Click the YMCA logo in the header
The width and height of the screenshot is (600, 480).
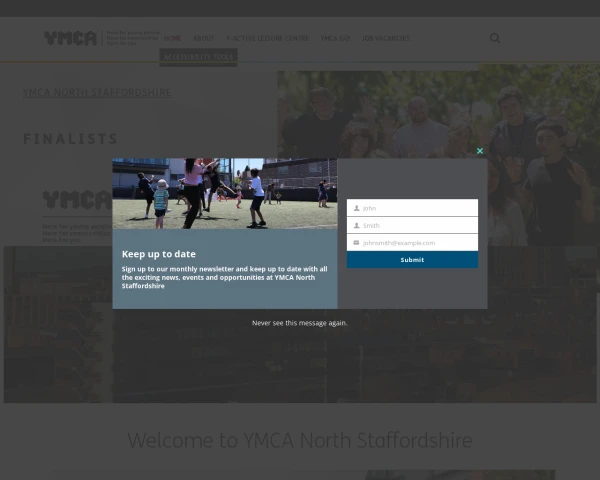pyautogui.click(x=101, y=38)
